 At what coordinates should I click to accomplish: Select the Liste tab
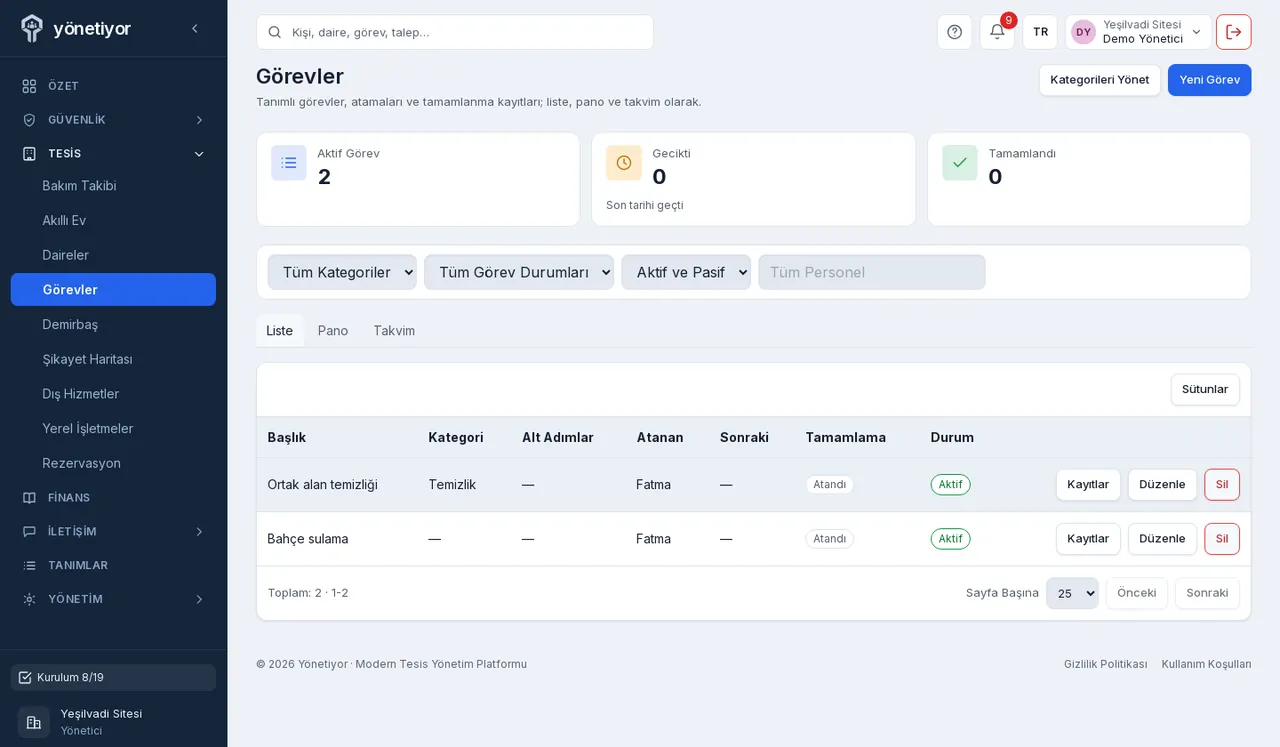(280, 331)
